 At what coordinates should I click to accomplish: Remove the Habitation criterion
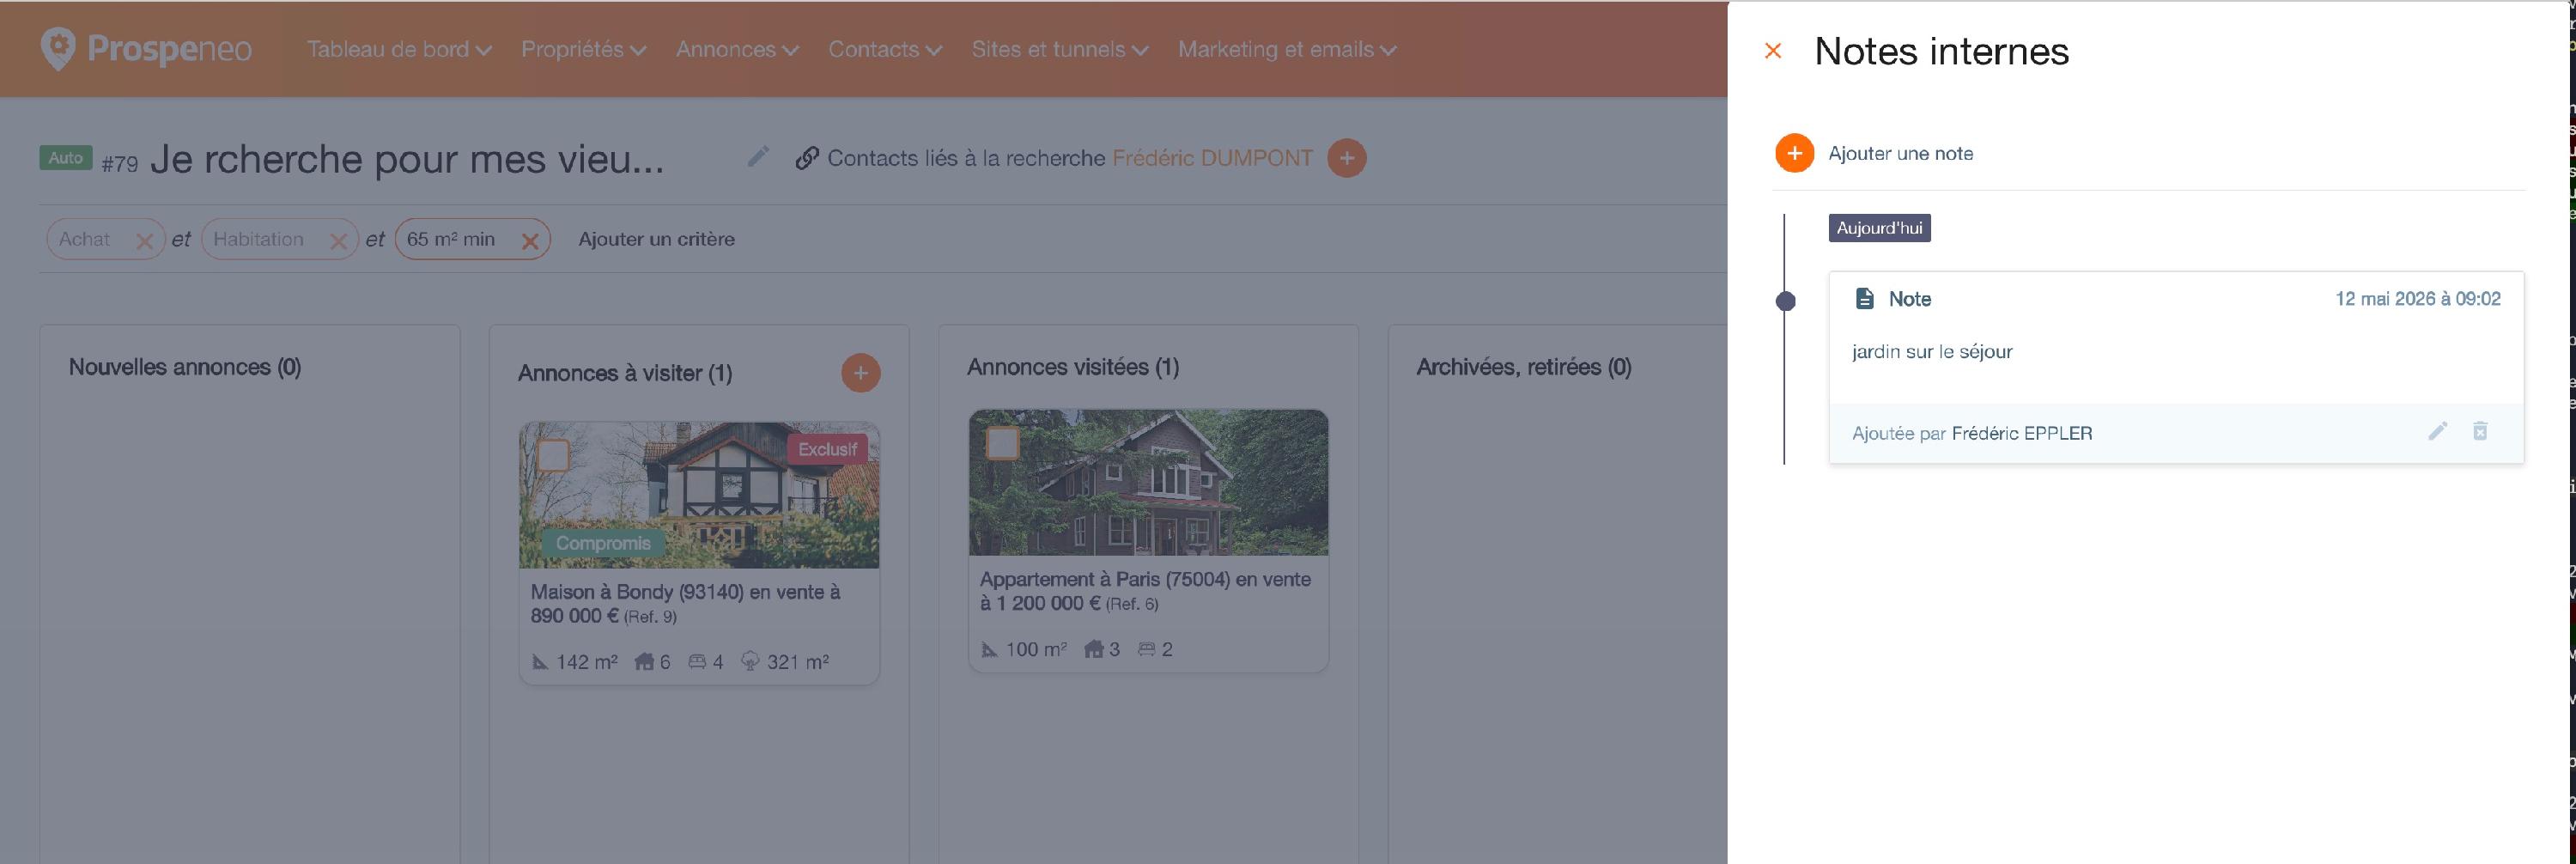click(x=338, y=241)
